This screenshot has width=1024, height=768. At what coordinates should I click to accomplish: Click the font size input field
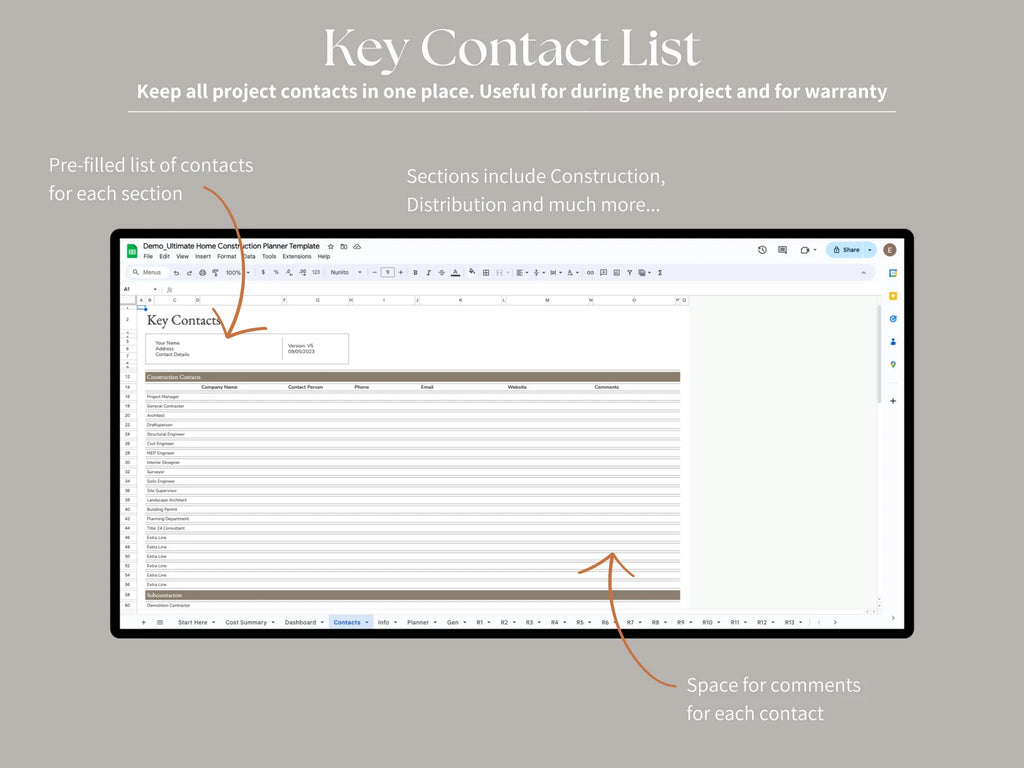click(x=387, y=272)
